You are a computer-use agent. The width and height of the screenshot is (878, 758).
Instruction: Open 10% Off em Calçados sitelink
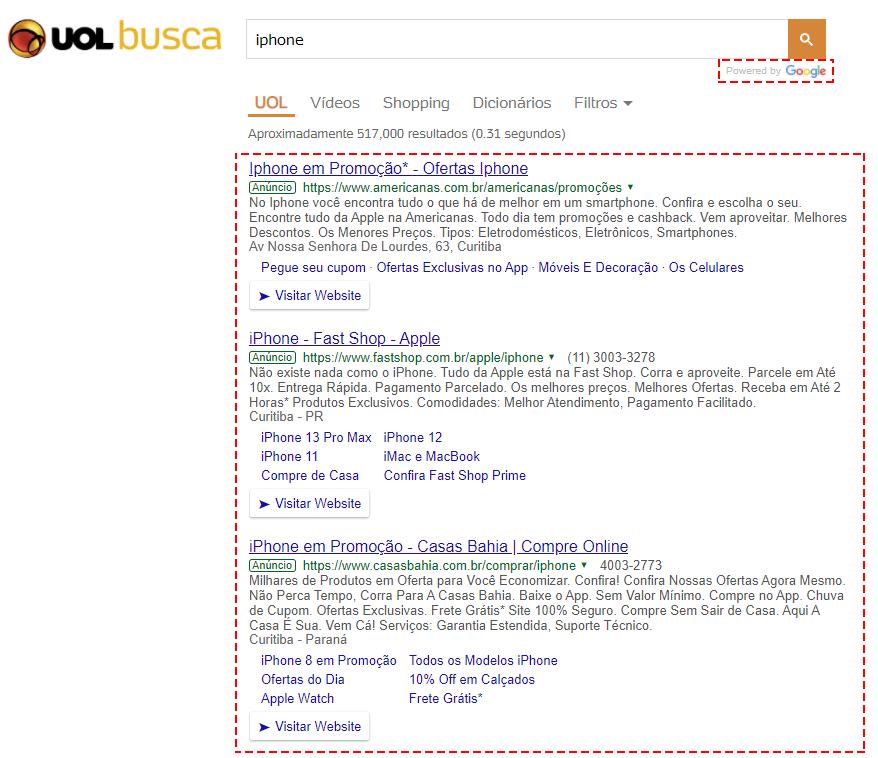pos(472,680)
